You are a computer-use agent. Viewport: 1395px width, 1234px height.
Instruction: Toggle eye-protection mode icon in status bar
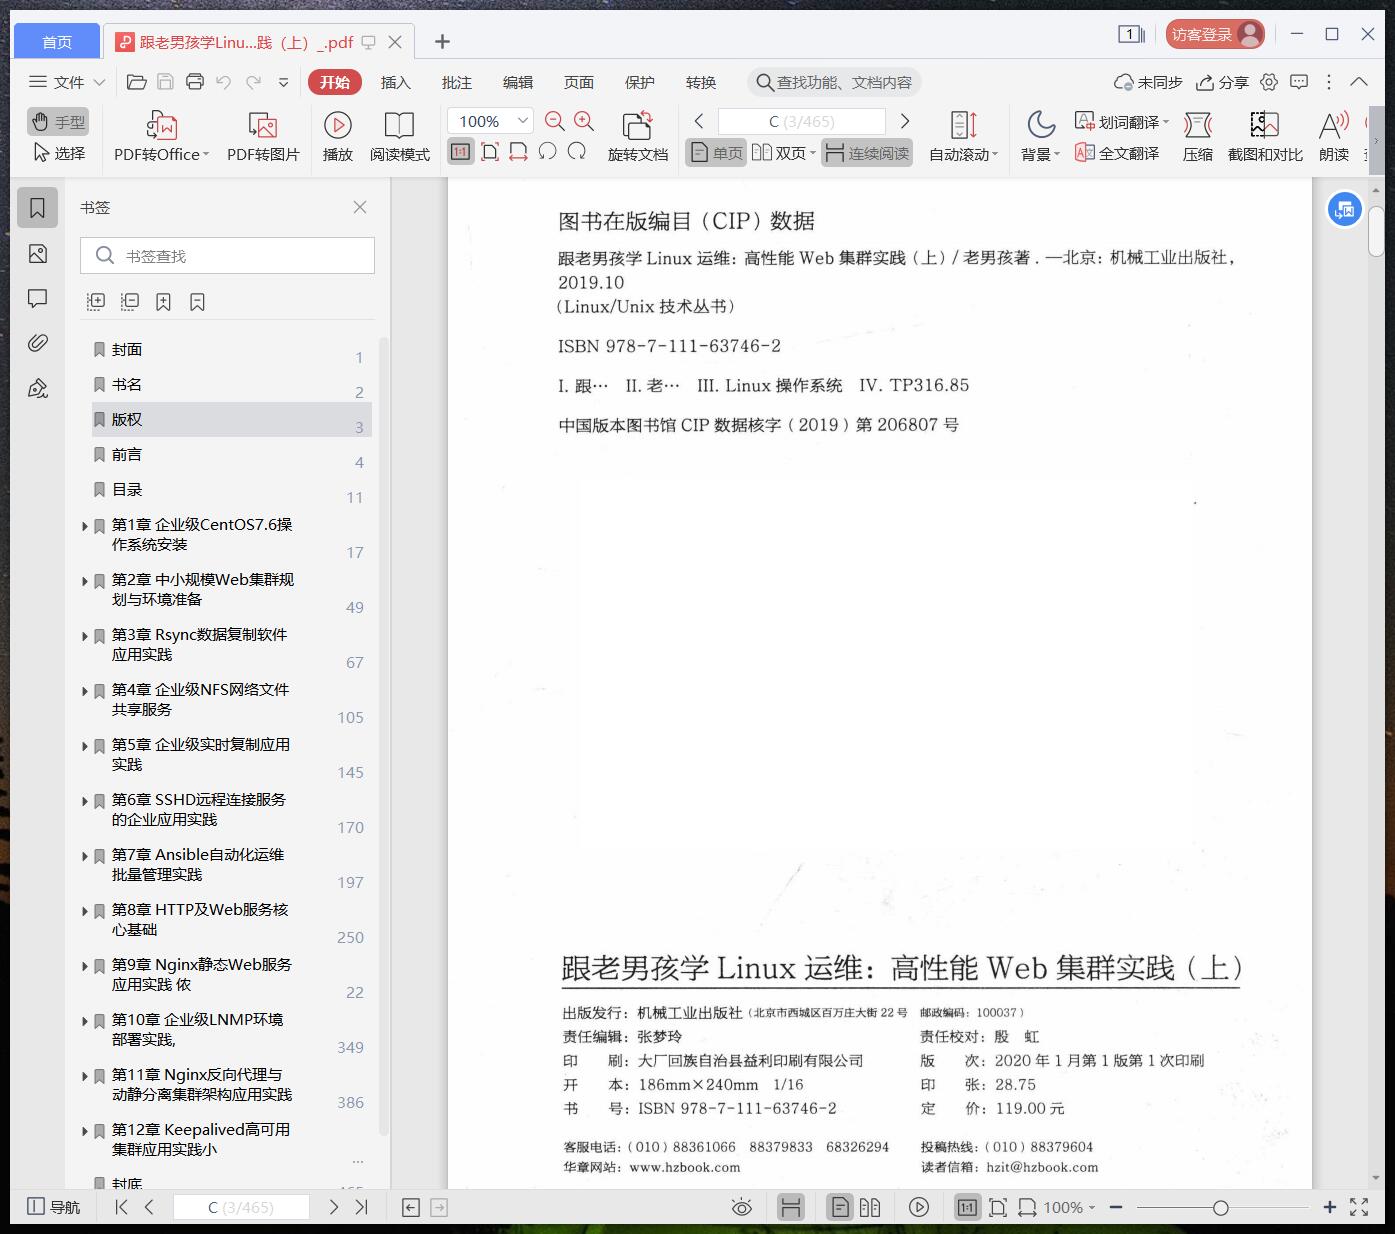click(741, 1207)
